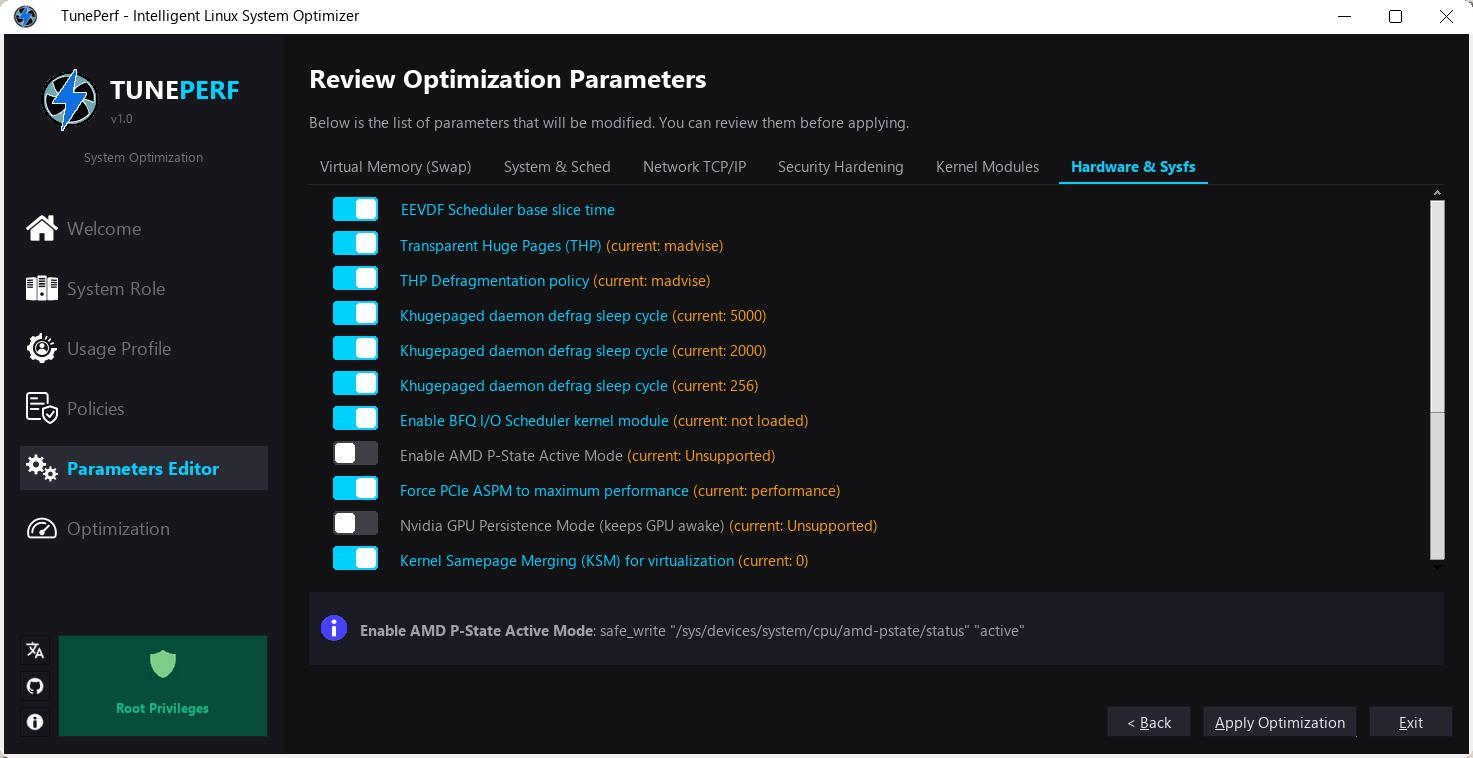
Task: Click the Root Privileges status panel
Action: (163, 686)
